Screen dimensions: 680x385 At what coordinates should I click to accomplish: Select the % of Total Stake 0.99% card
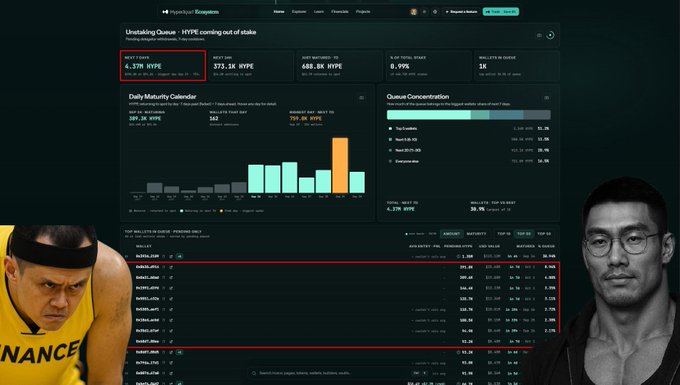click(x=428, y=66)
